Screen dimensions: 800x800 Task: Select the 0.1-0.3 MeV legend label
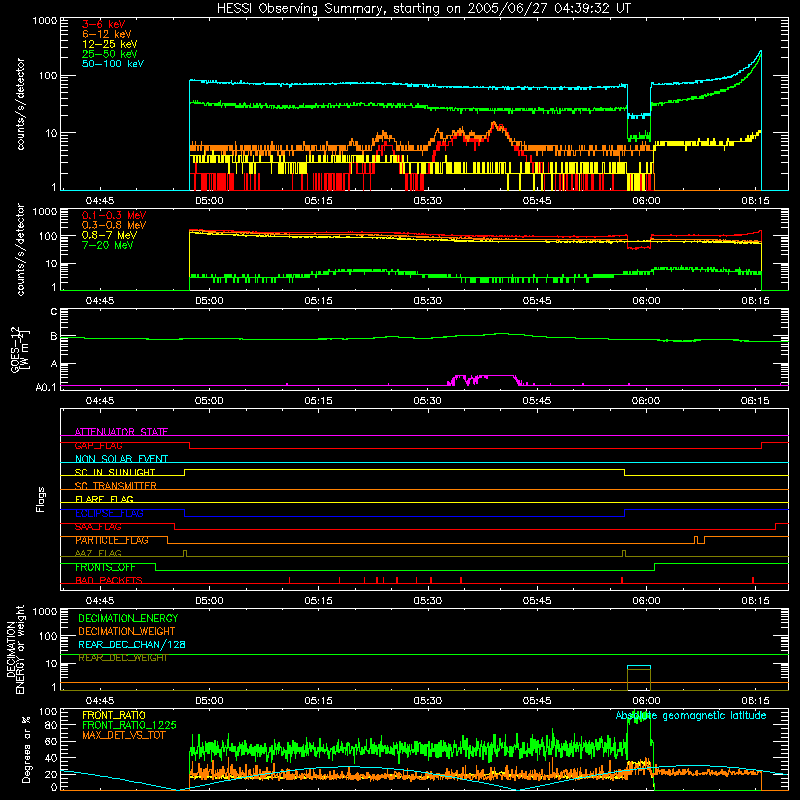pos(114,215)
